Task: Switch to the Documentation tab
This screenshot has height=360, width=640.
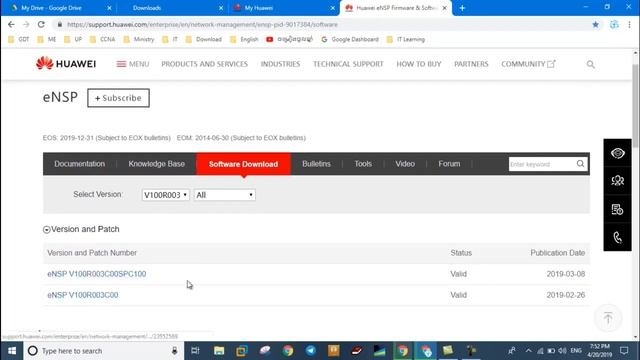Action: click(80, 164)
